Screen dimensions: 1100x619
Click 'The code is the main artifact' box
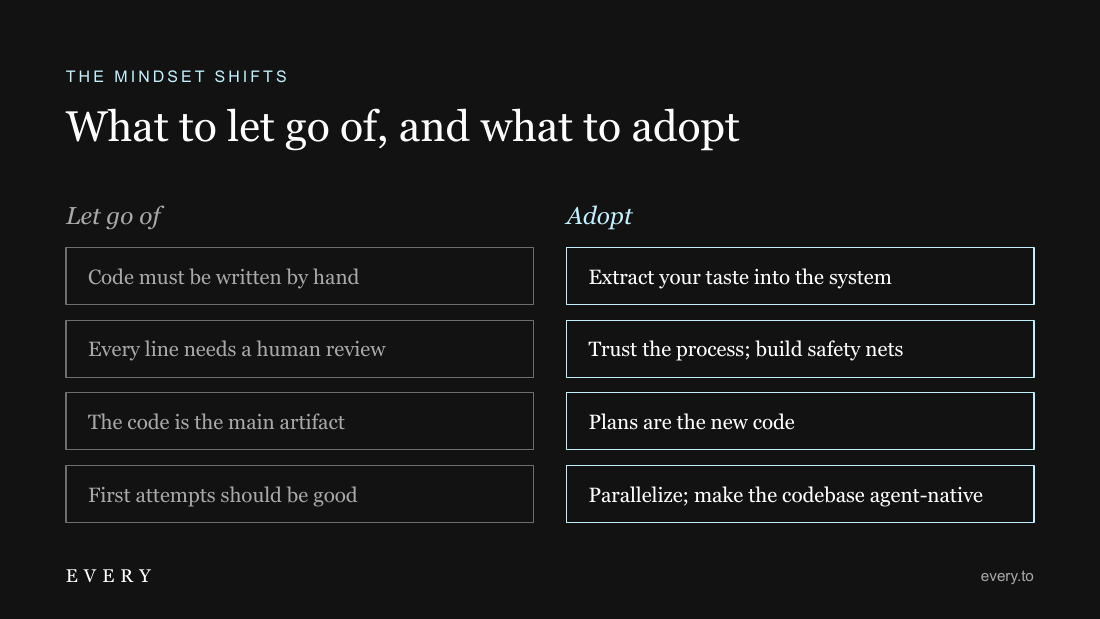(300, 421)
